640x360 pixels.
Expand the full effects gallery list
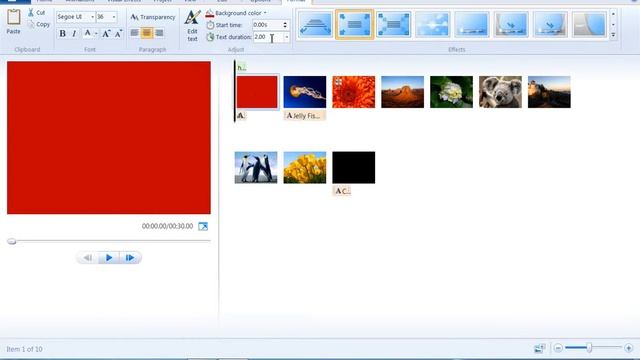click(613, 36)
